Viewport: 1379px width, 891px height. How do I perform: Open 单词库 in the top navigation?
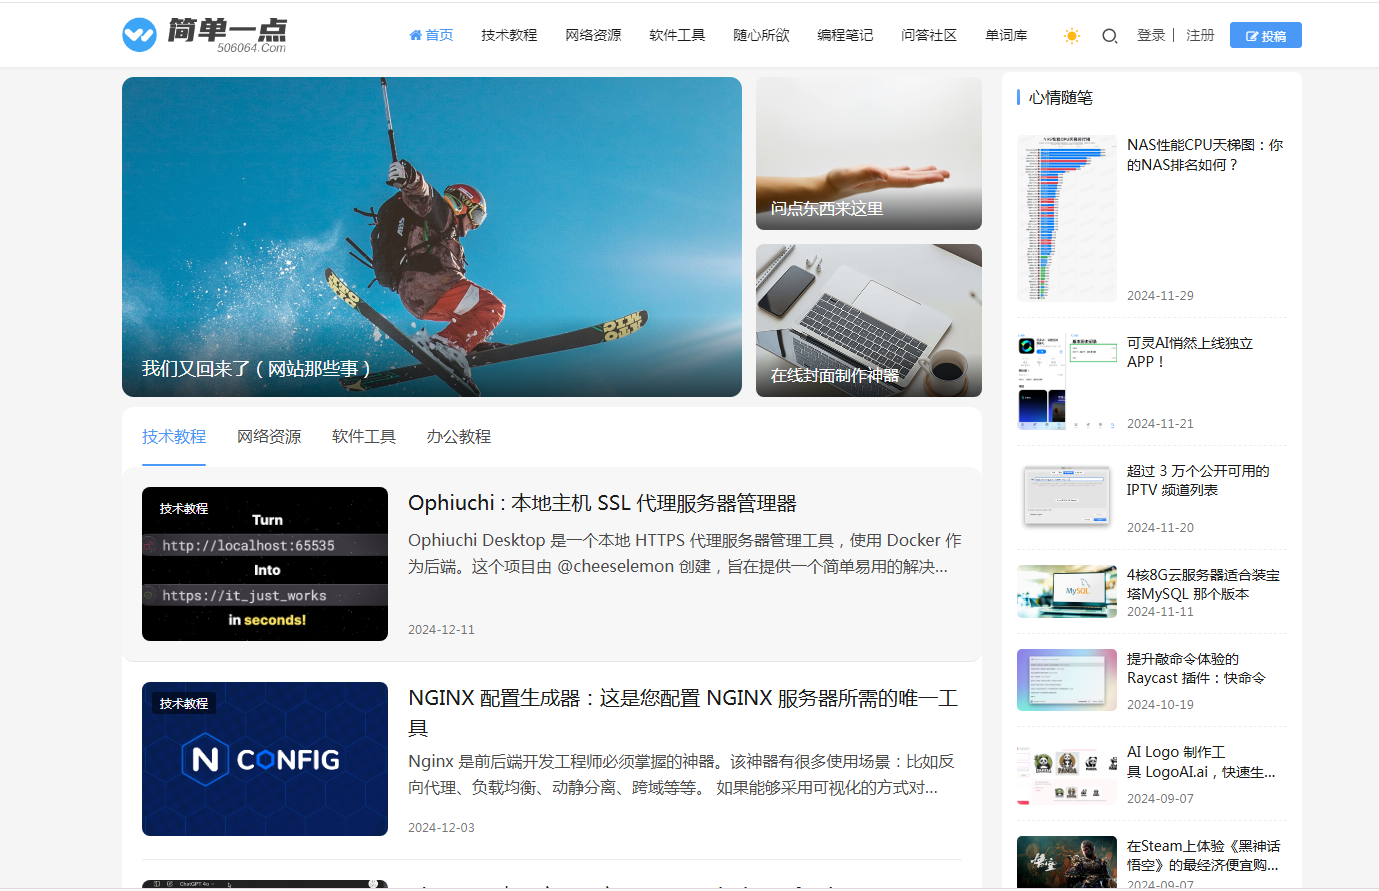[1006, 35]
